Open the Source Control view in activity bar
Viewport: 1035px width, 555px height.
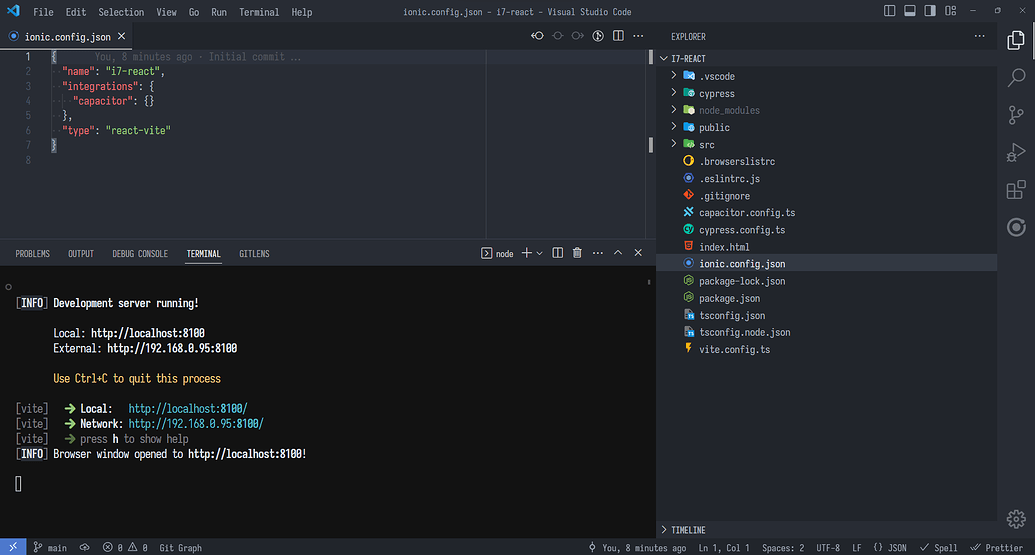pos(1015,114)
